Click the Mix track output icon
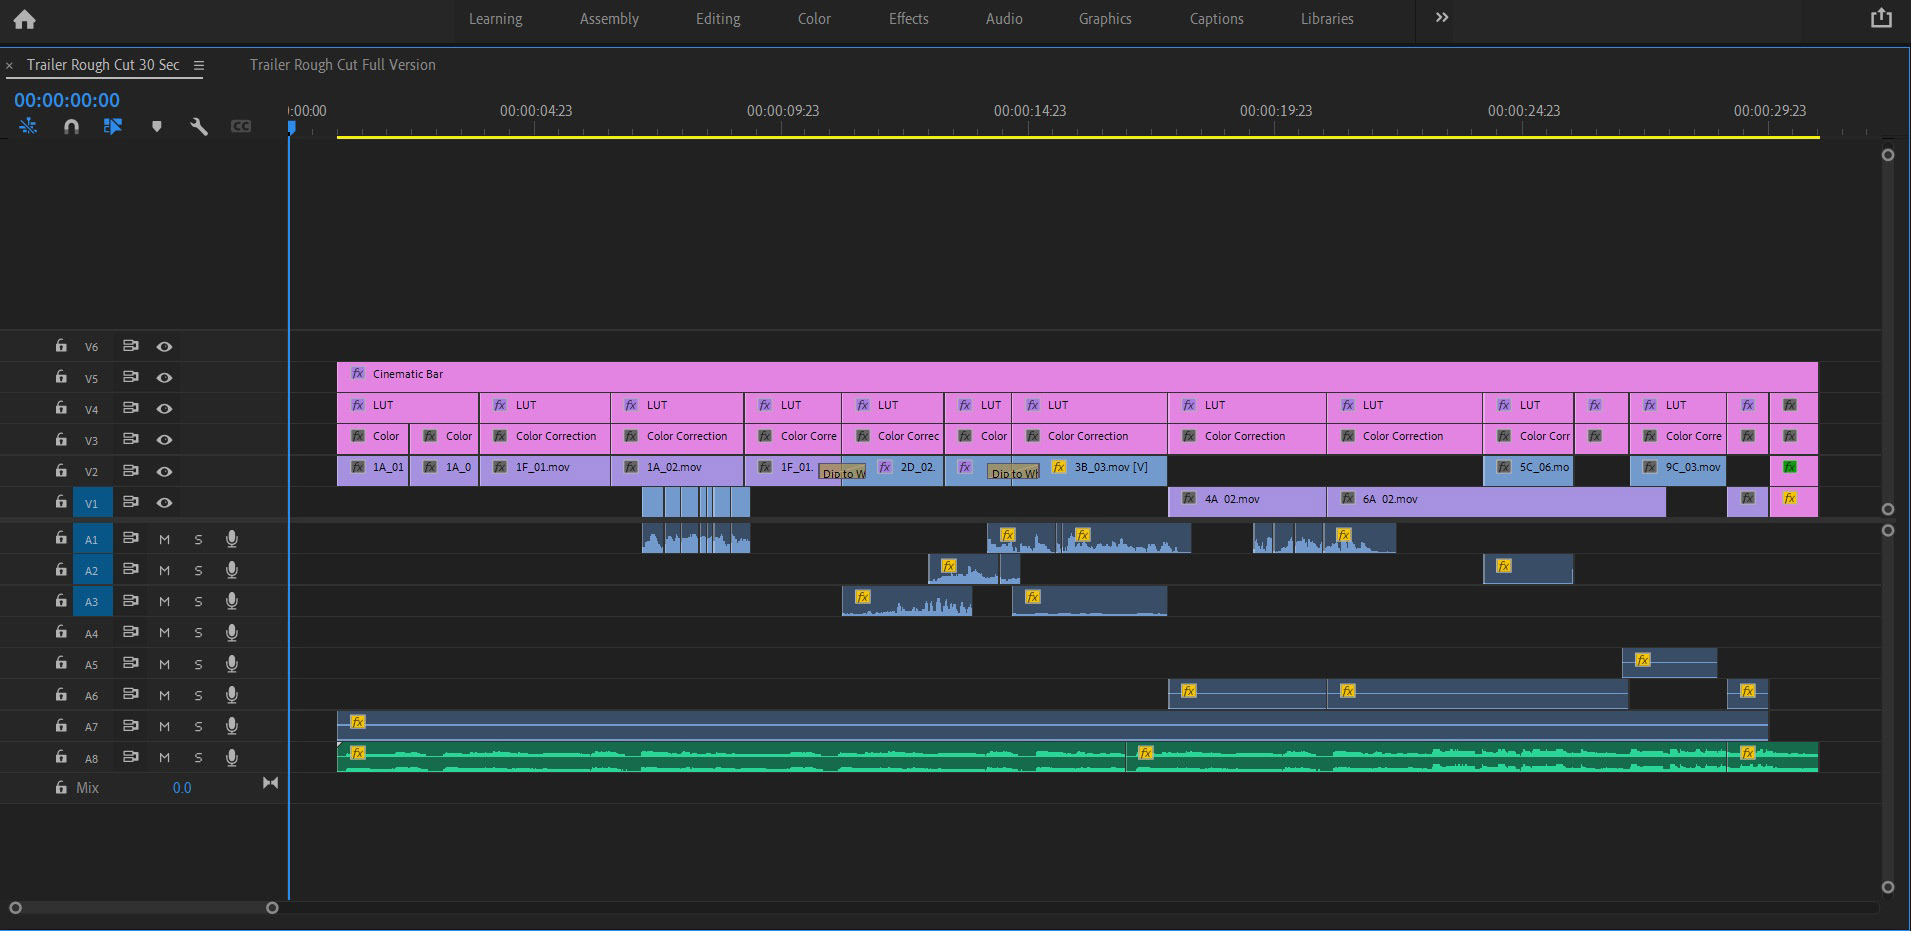 tap(270, 783)
